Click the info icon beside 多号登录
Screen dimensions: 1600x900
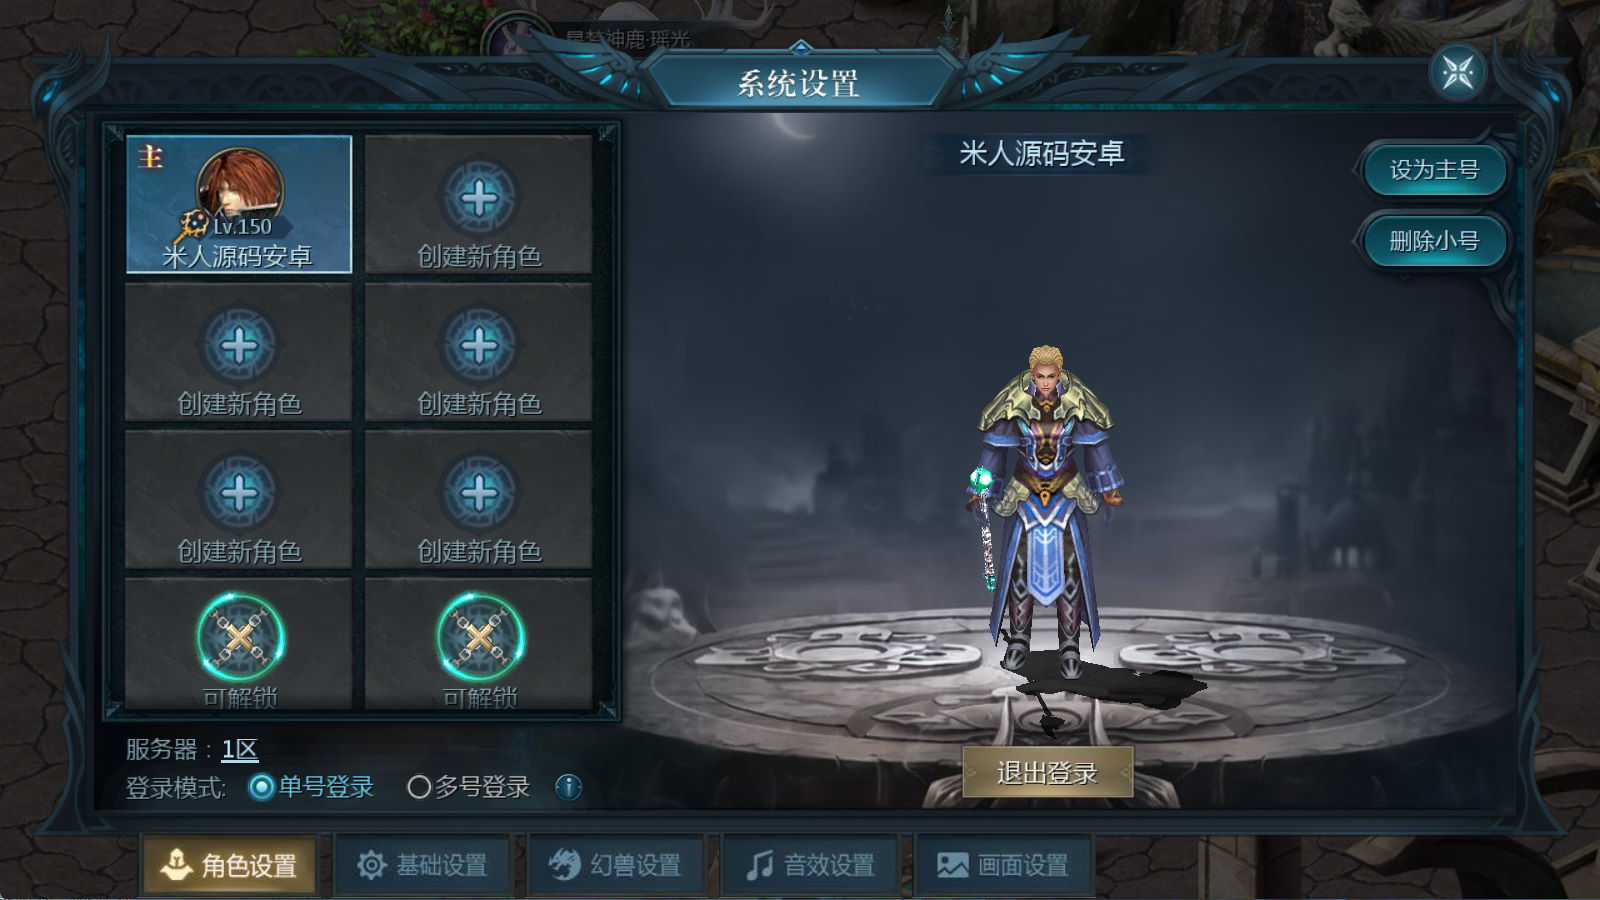(568, 787)
